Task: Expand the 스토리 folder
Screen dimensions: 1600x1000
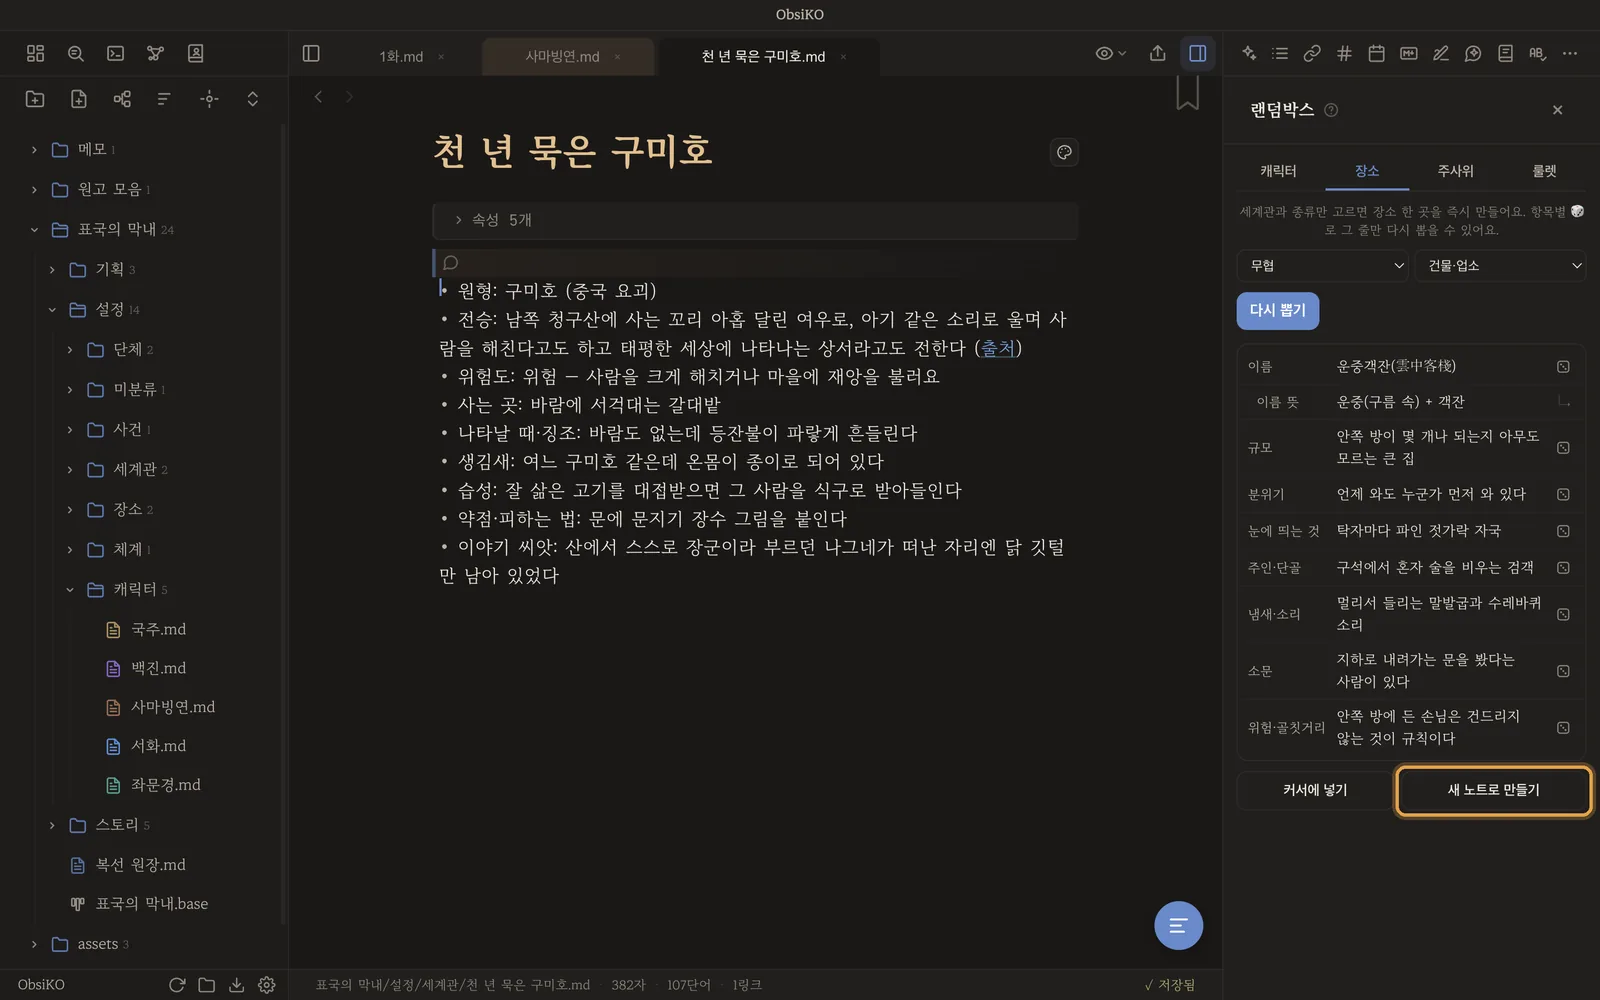Action: click(x=52, y=826)
